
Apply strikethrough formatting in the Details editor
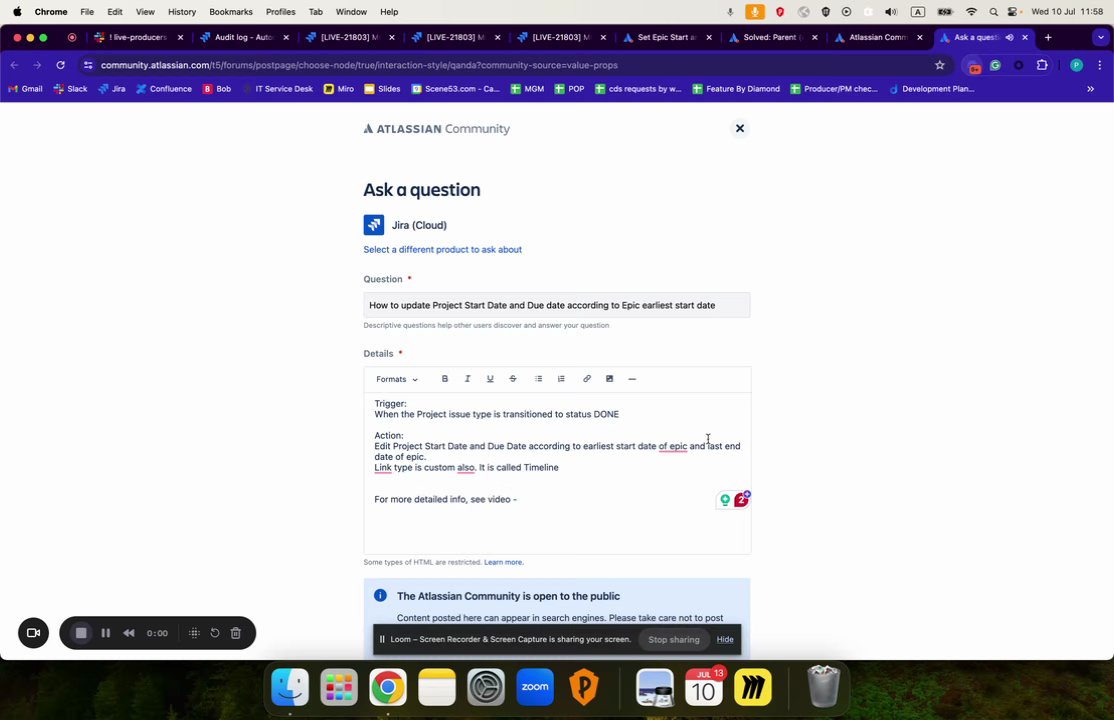tap(513, 379)
